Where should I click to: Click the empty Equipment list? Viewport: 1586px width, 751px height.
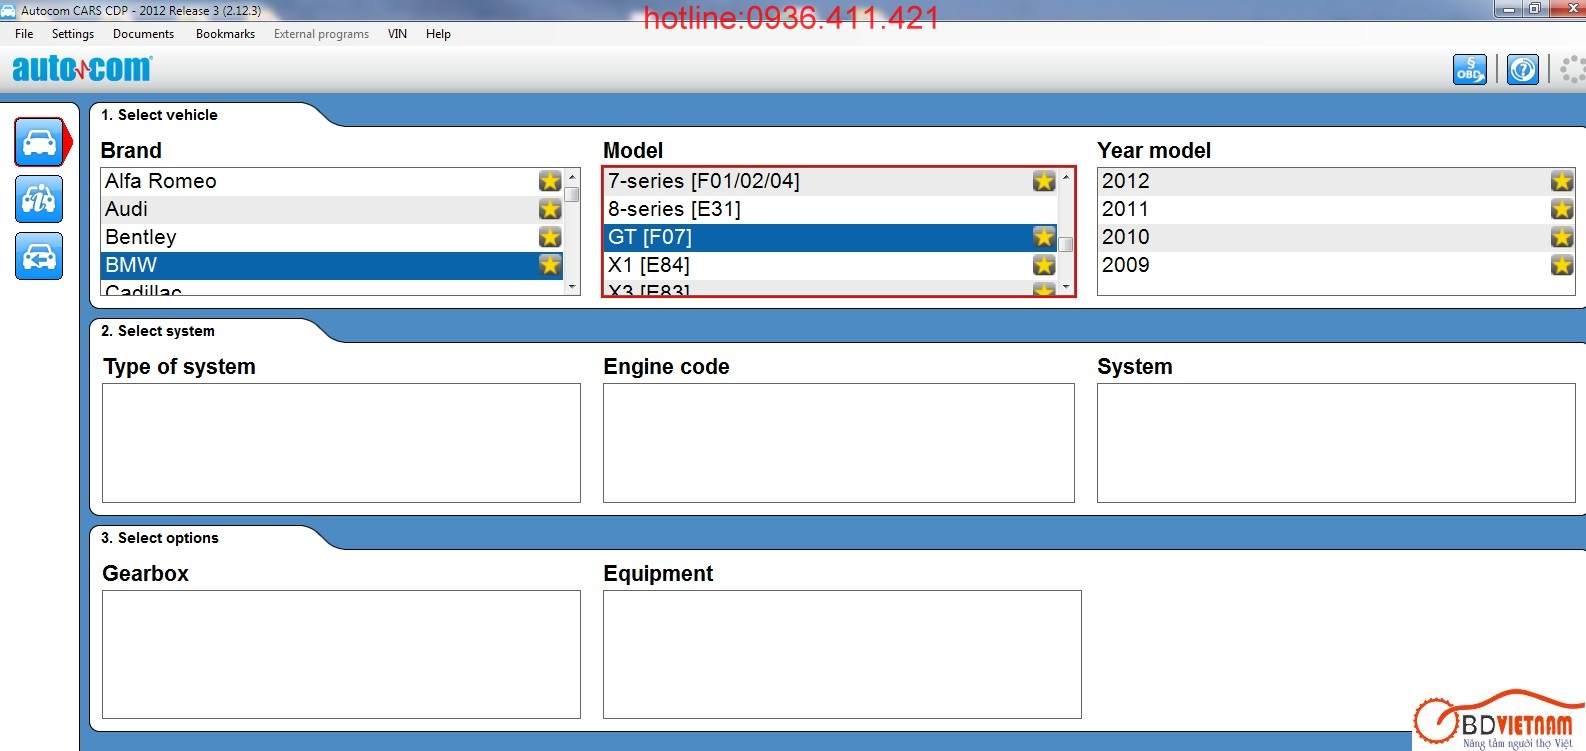842,654
